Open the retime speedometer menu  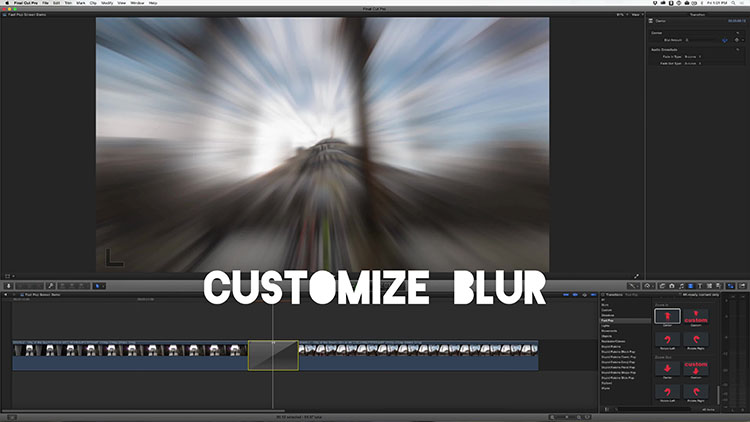coord(649,286)
